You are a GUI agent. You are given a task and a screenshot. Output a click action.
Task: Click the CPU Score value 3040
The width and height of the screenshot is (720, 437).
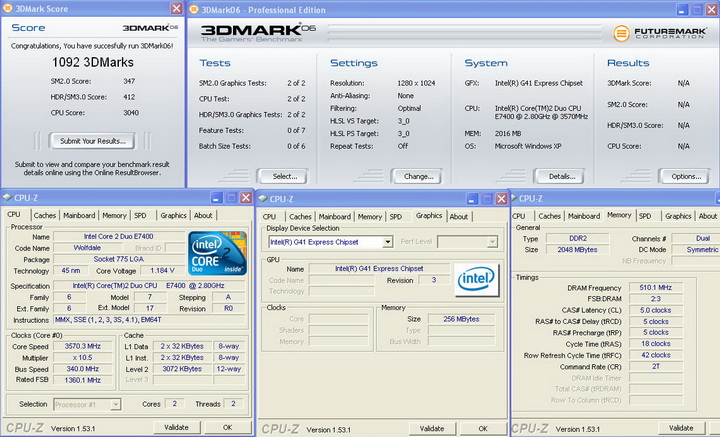pyautogui.click(x=131, y=112)
